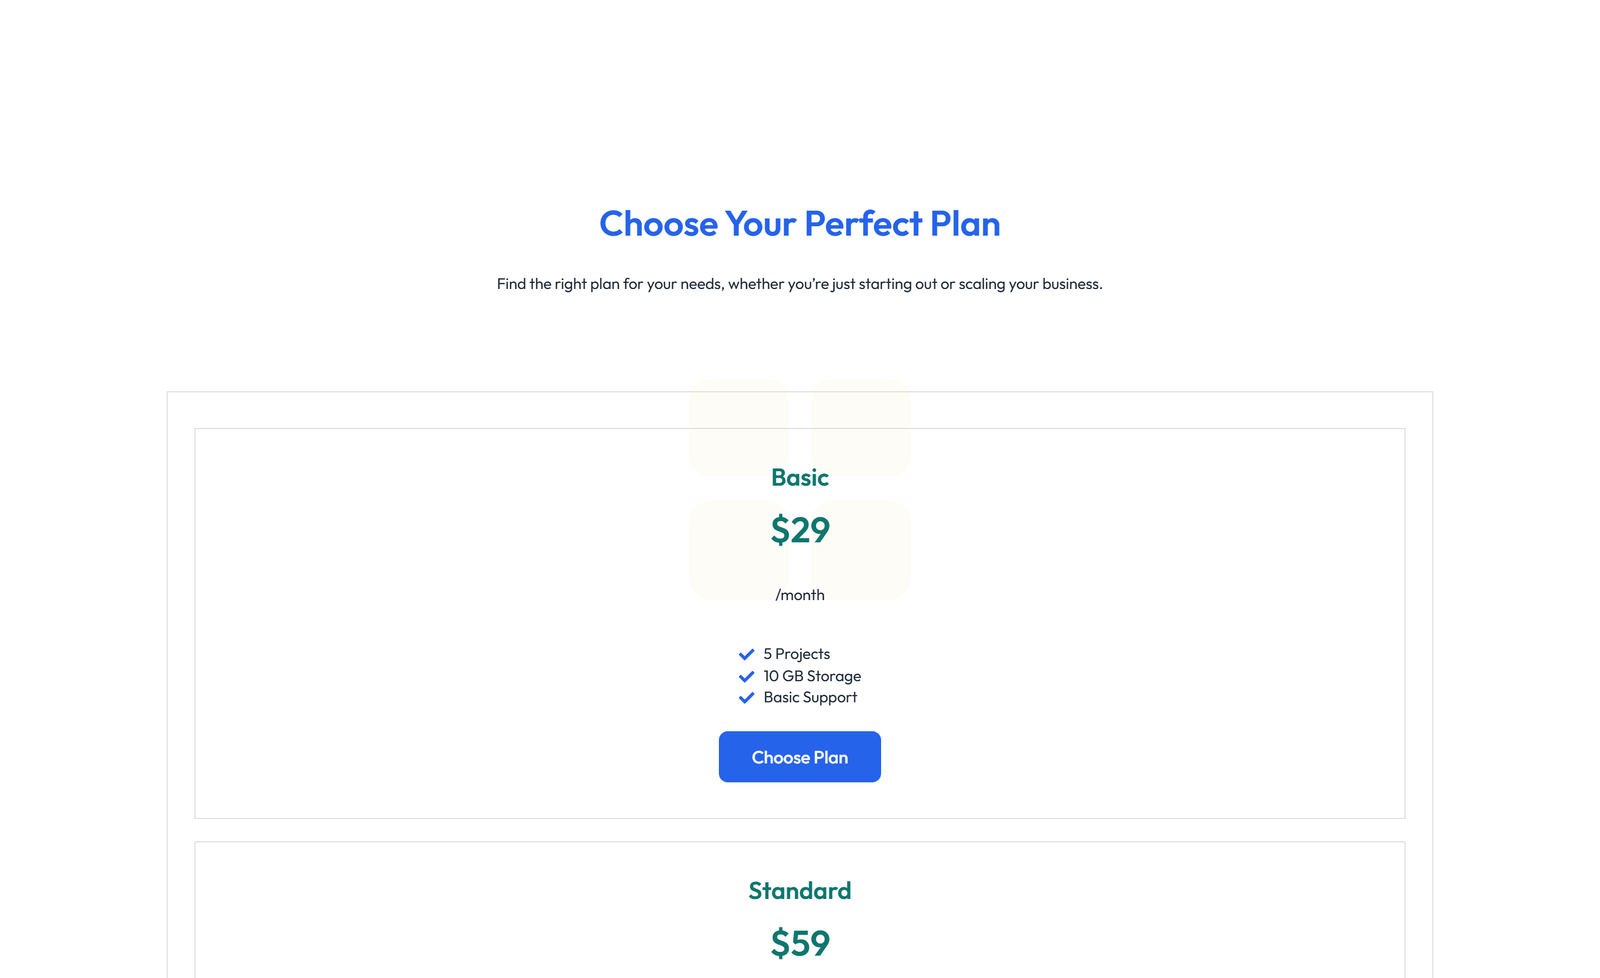Select the 10 GB Storage feature entry
The width and height of the screenshot is (1600, 978).
[811, 675]
